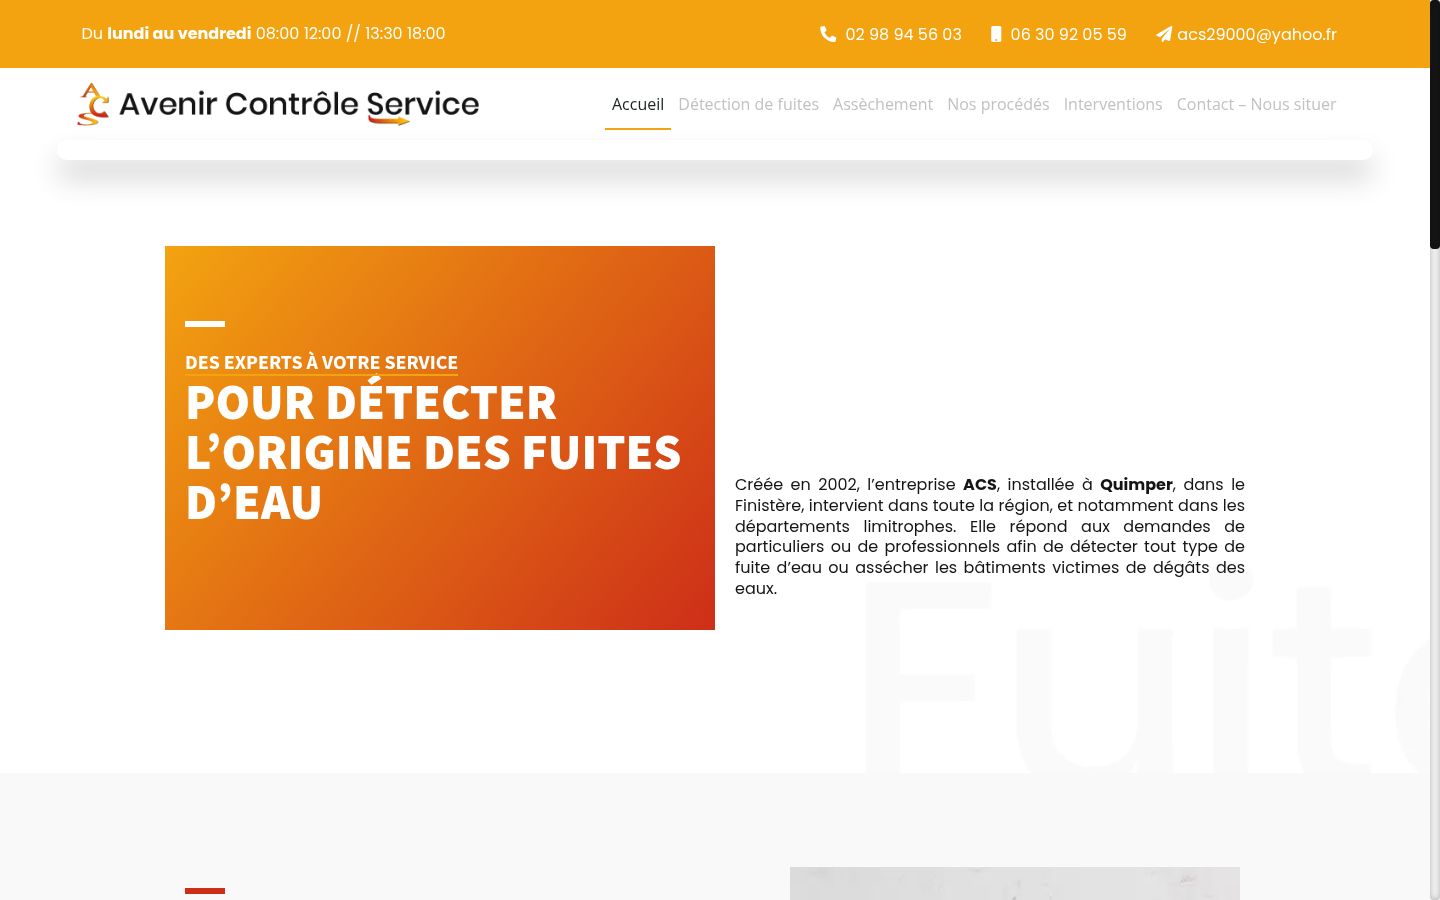Open the Accueil menu item
1440x900 pixels.
point(638,104)
